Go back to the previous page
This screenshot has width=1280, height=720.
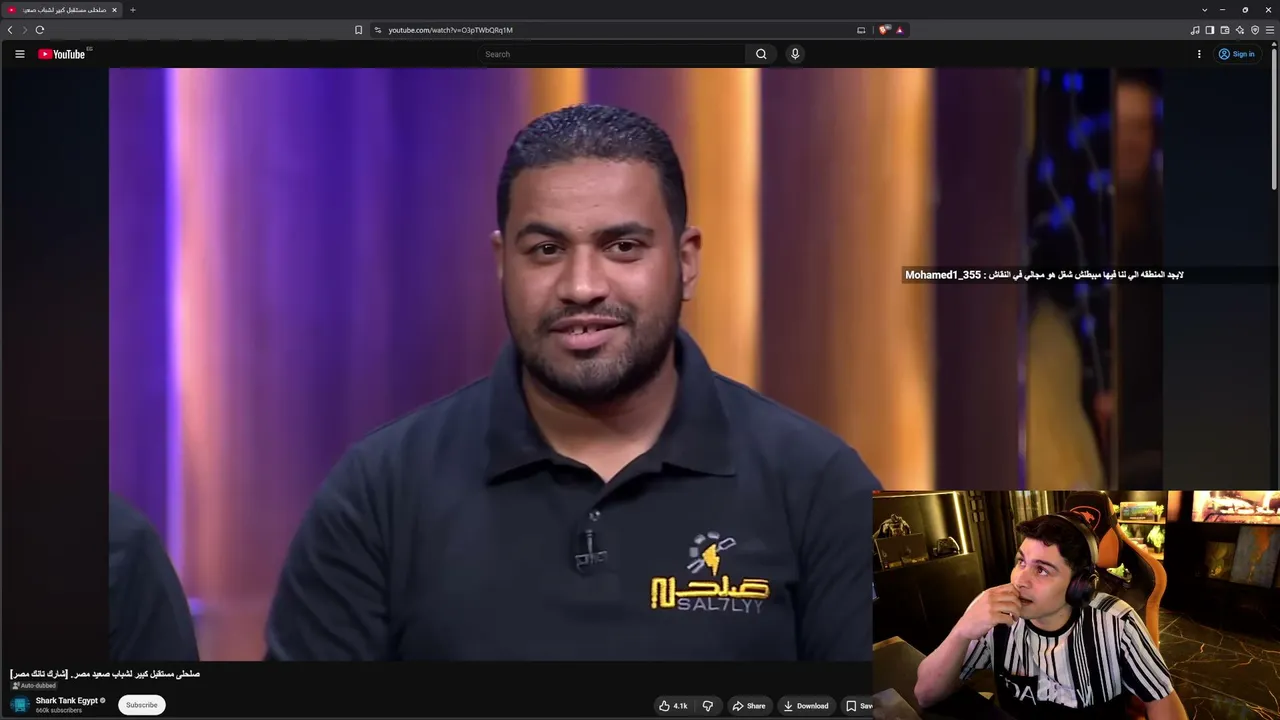[x=10, y=30]
